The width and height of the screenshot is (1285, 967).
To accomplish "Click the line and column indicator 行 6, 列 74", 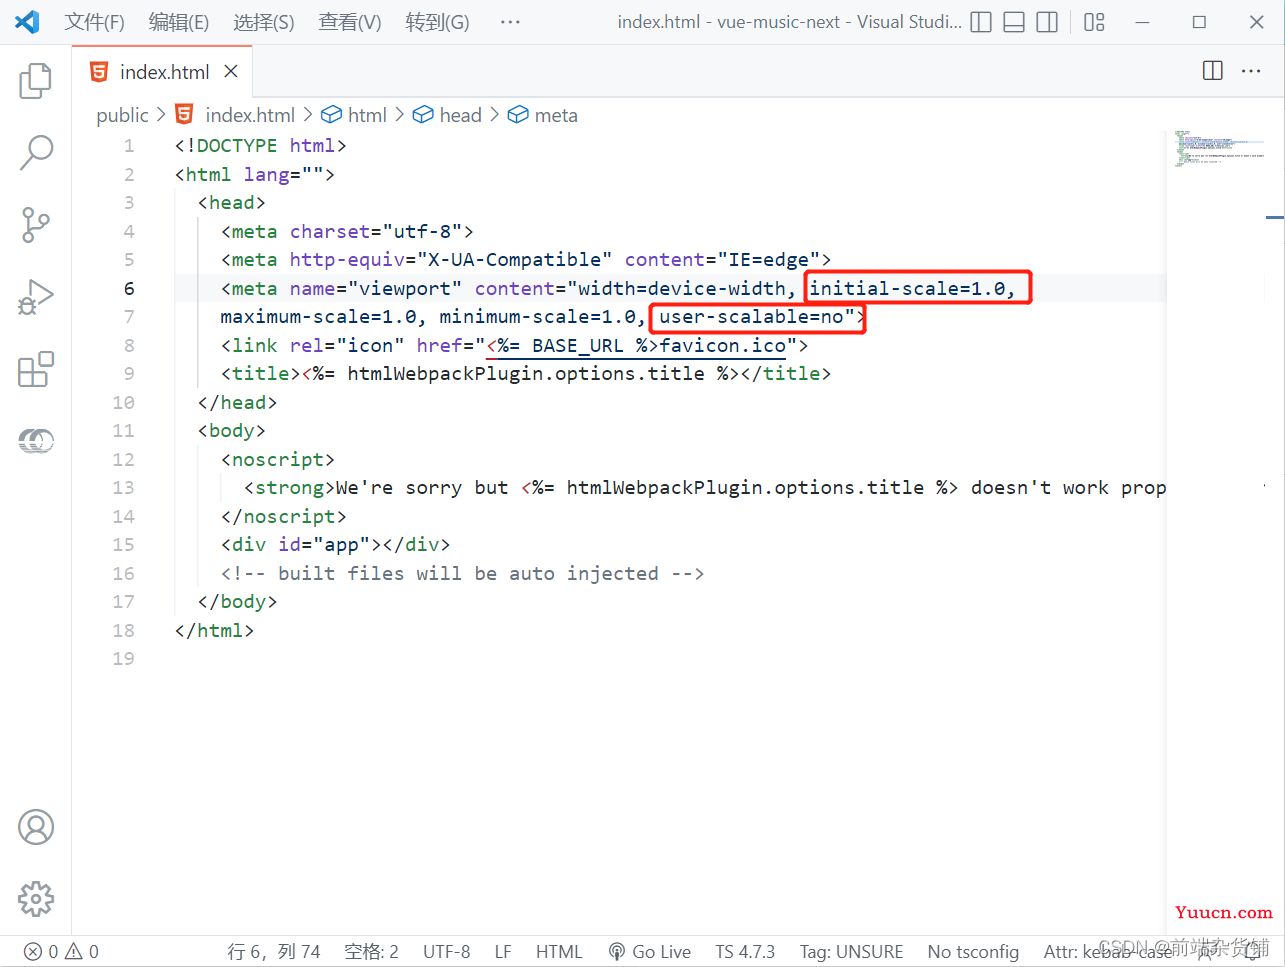I will [x=274, y=952].
